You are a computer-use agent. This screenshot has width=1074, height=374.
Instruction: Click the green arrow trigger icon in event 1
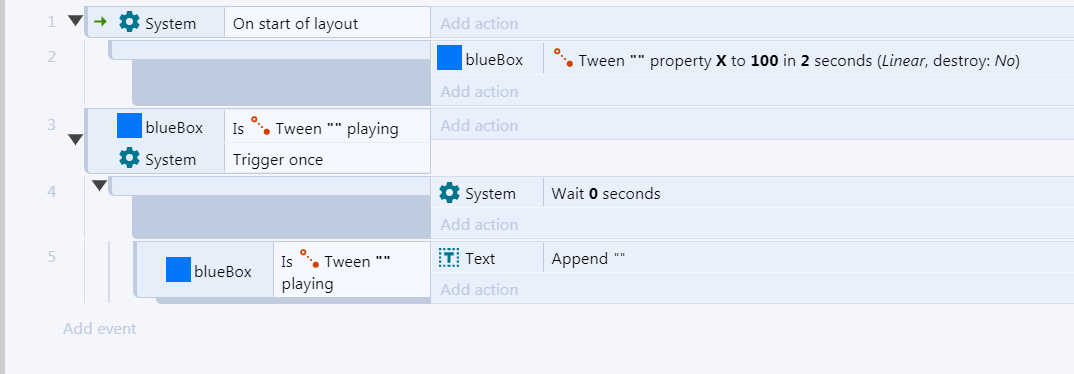pos(100,22)
